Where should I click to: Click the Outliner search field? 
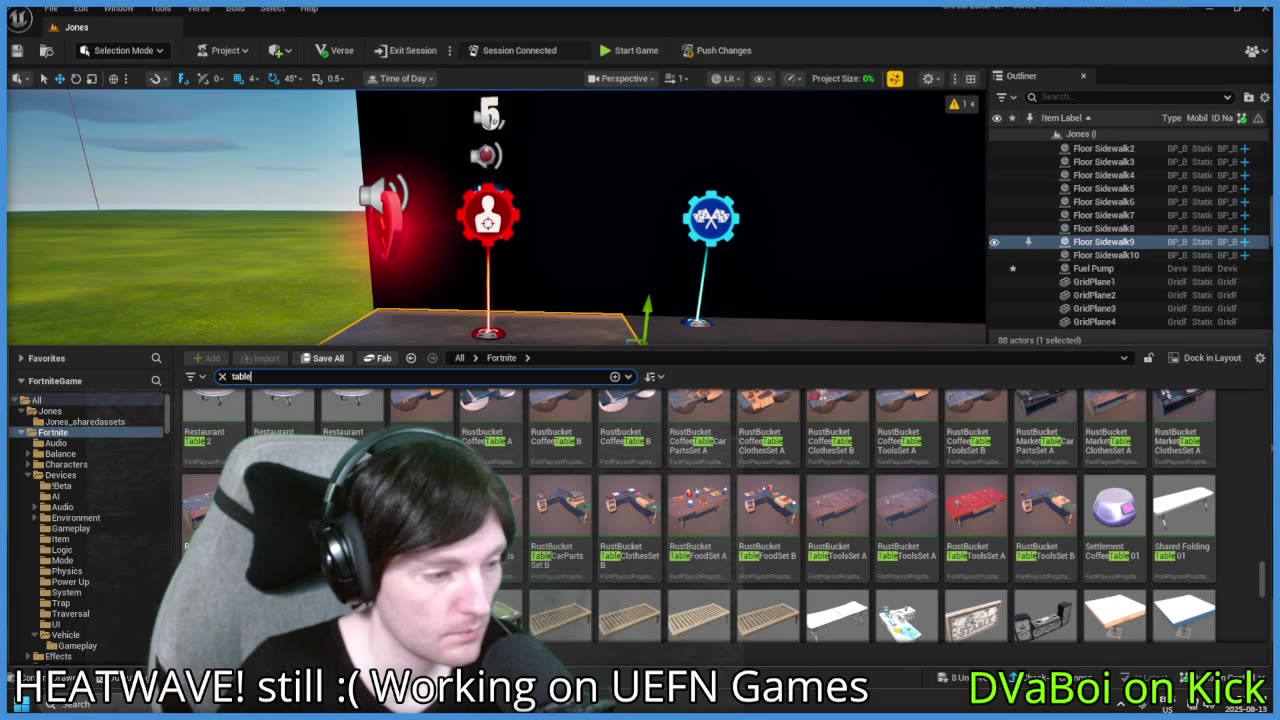pos(1130,97)
